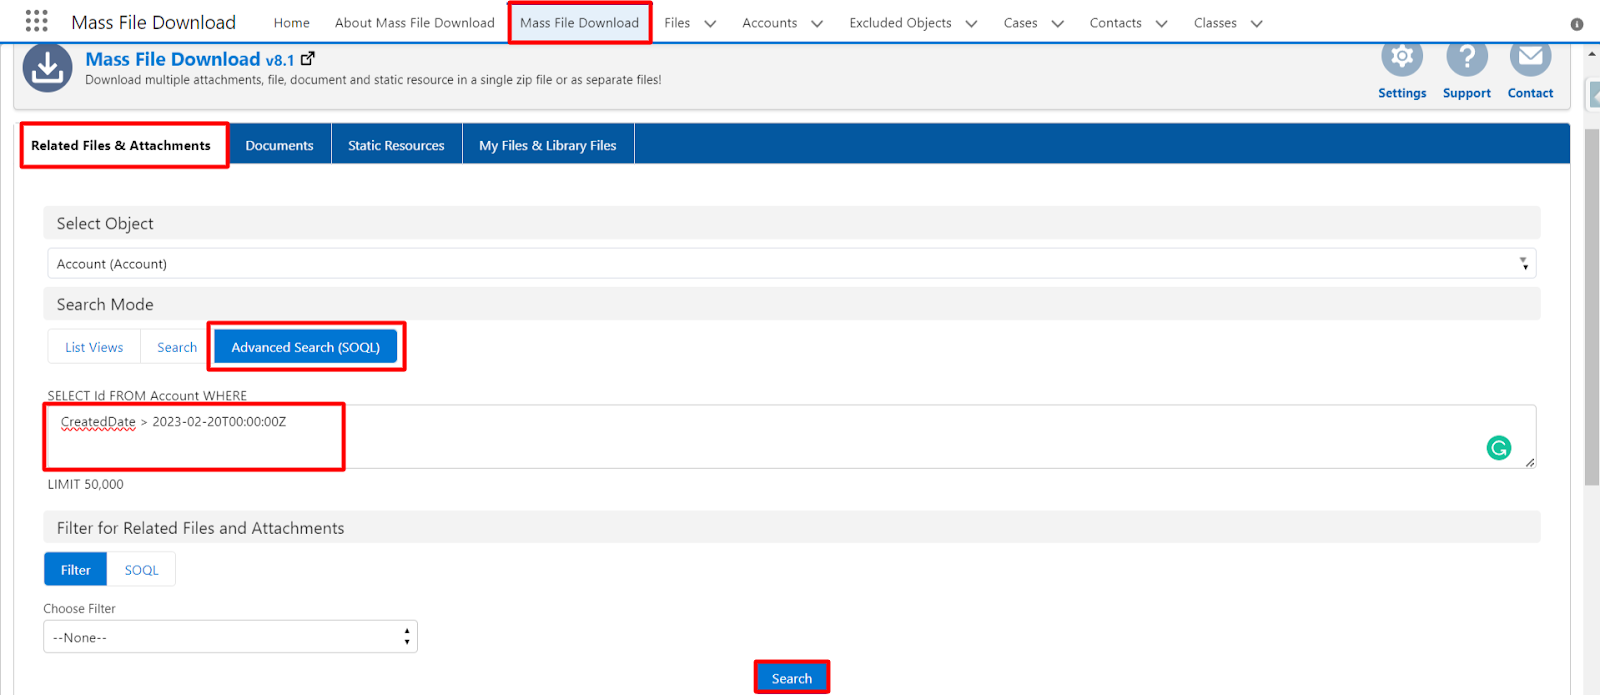Click the Support link text
Viewport: 1600px width, 695px height.
point(1467,93)
